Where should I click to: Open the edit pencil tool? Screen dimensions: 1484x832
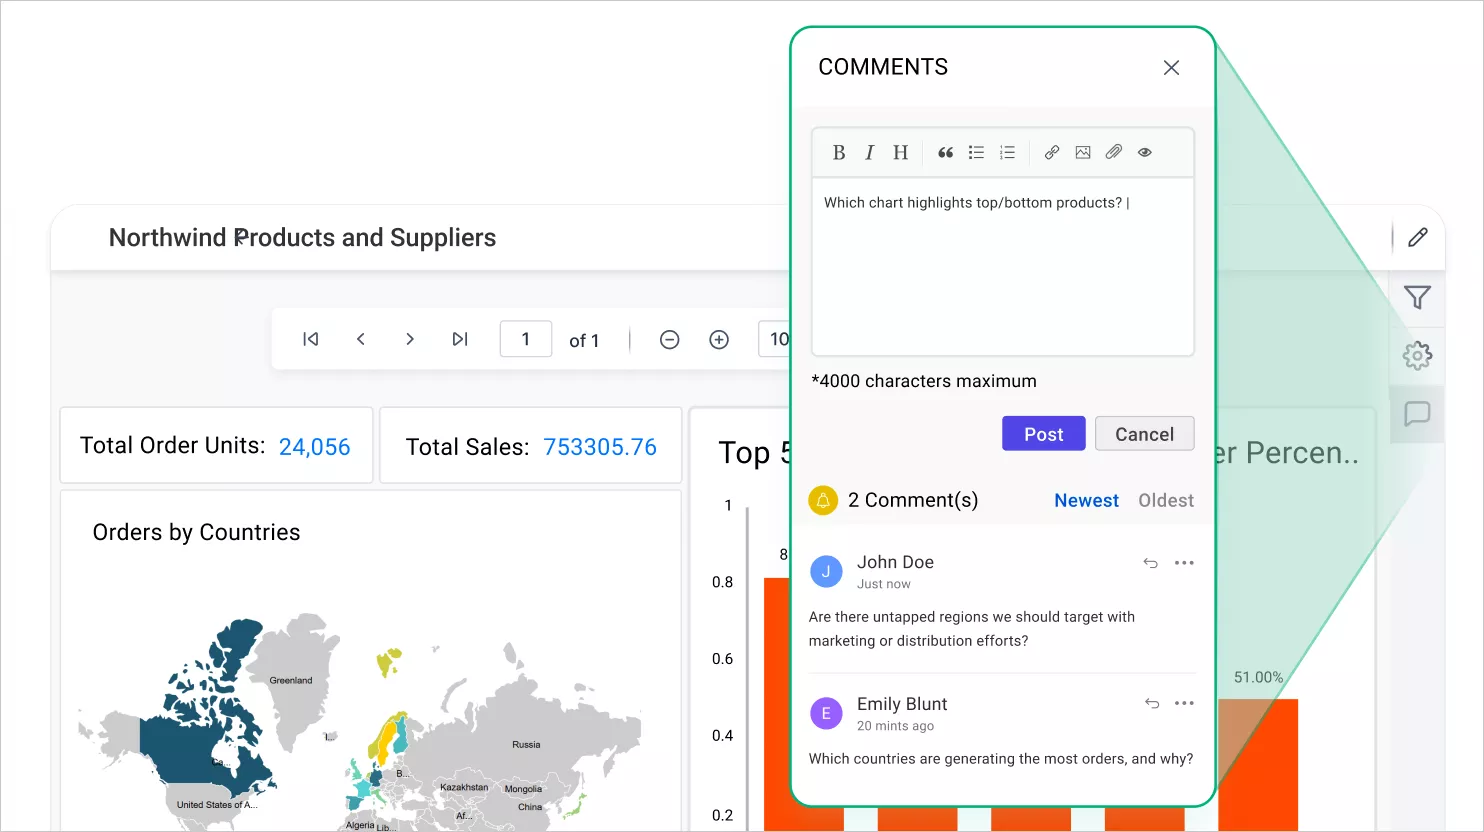point(1417,237)
